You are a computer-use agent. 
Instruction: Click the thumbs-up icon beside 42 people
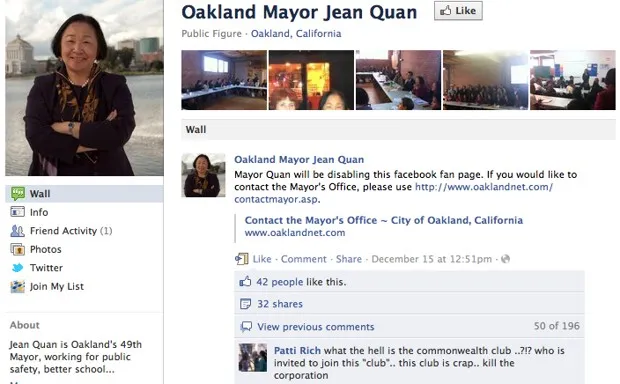point(245,282)
